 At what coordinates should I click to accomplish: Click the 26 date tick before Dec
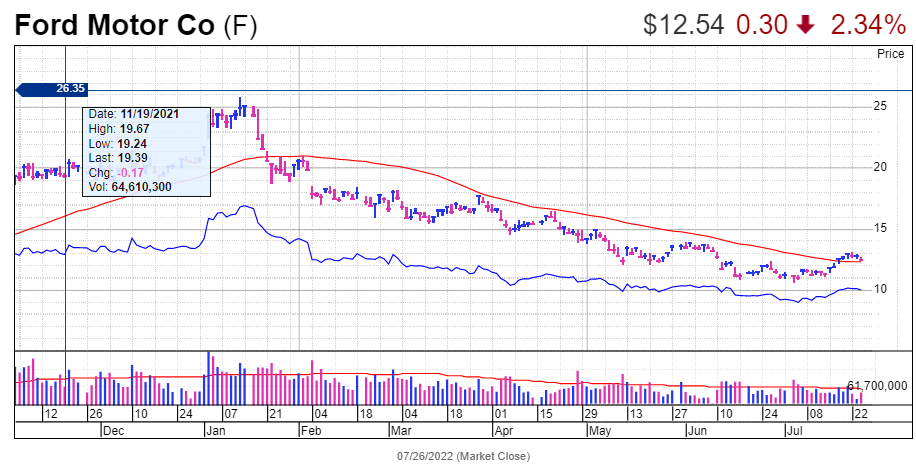point(95,414)
